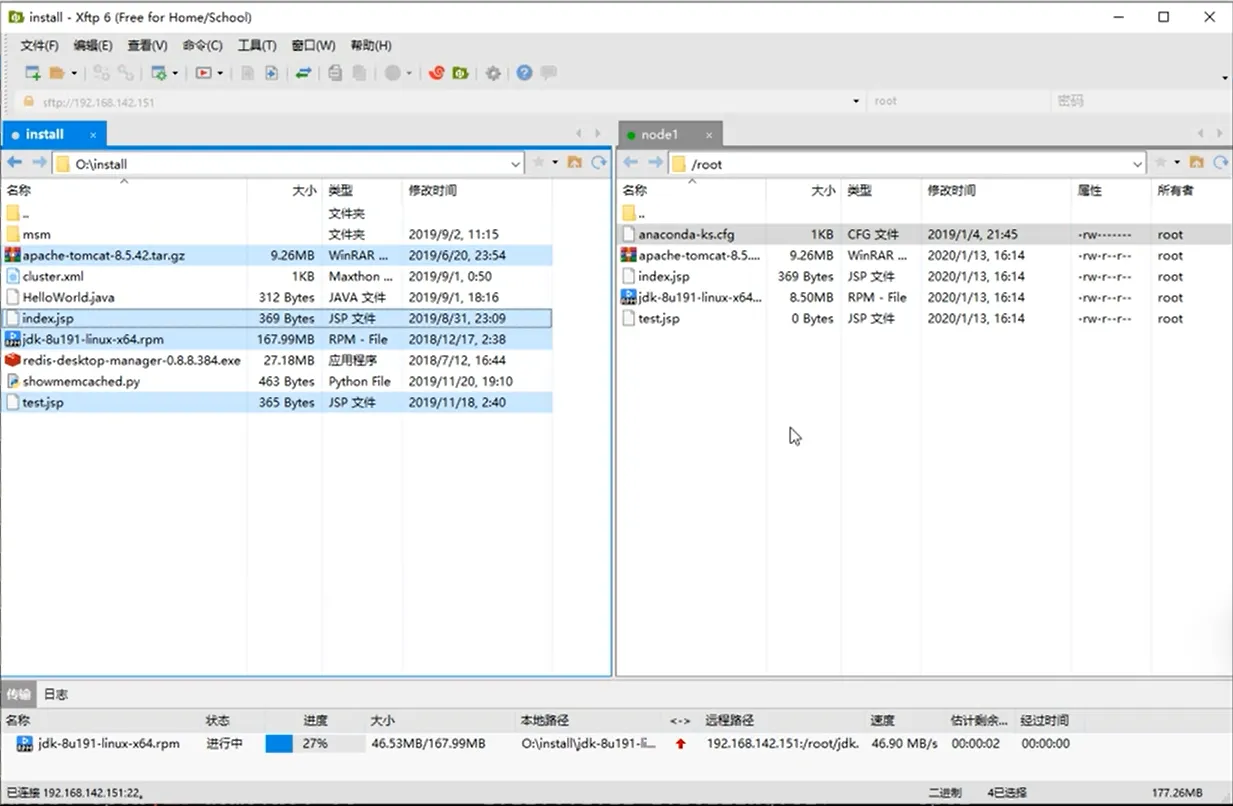Sort local files by 大小 column
Viewport: 1233px width, 806px height.
coord(285,190)
